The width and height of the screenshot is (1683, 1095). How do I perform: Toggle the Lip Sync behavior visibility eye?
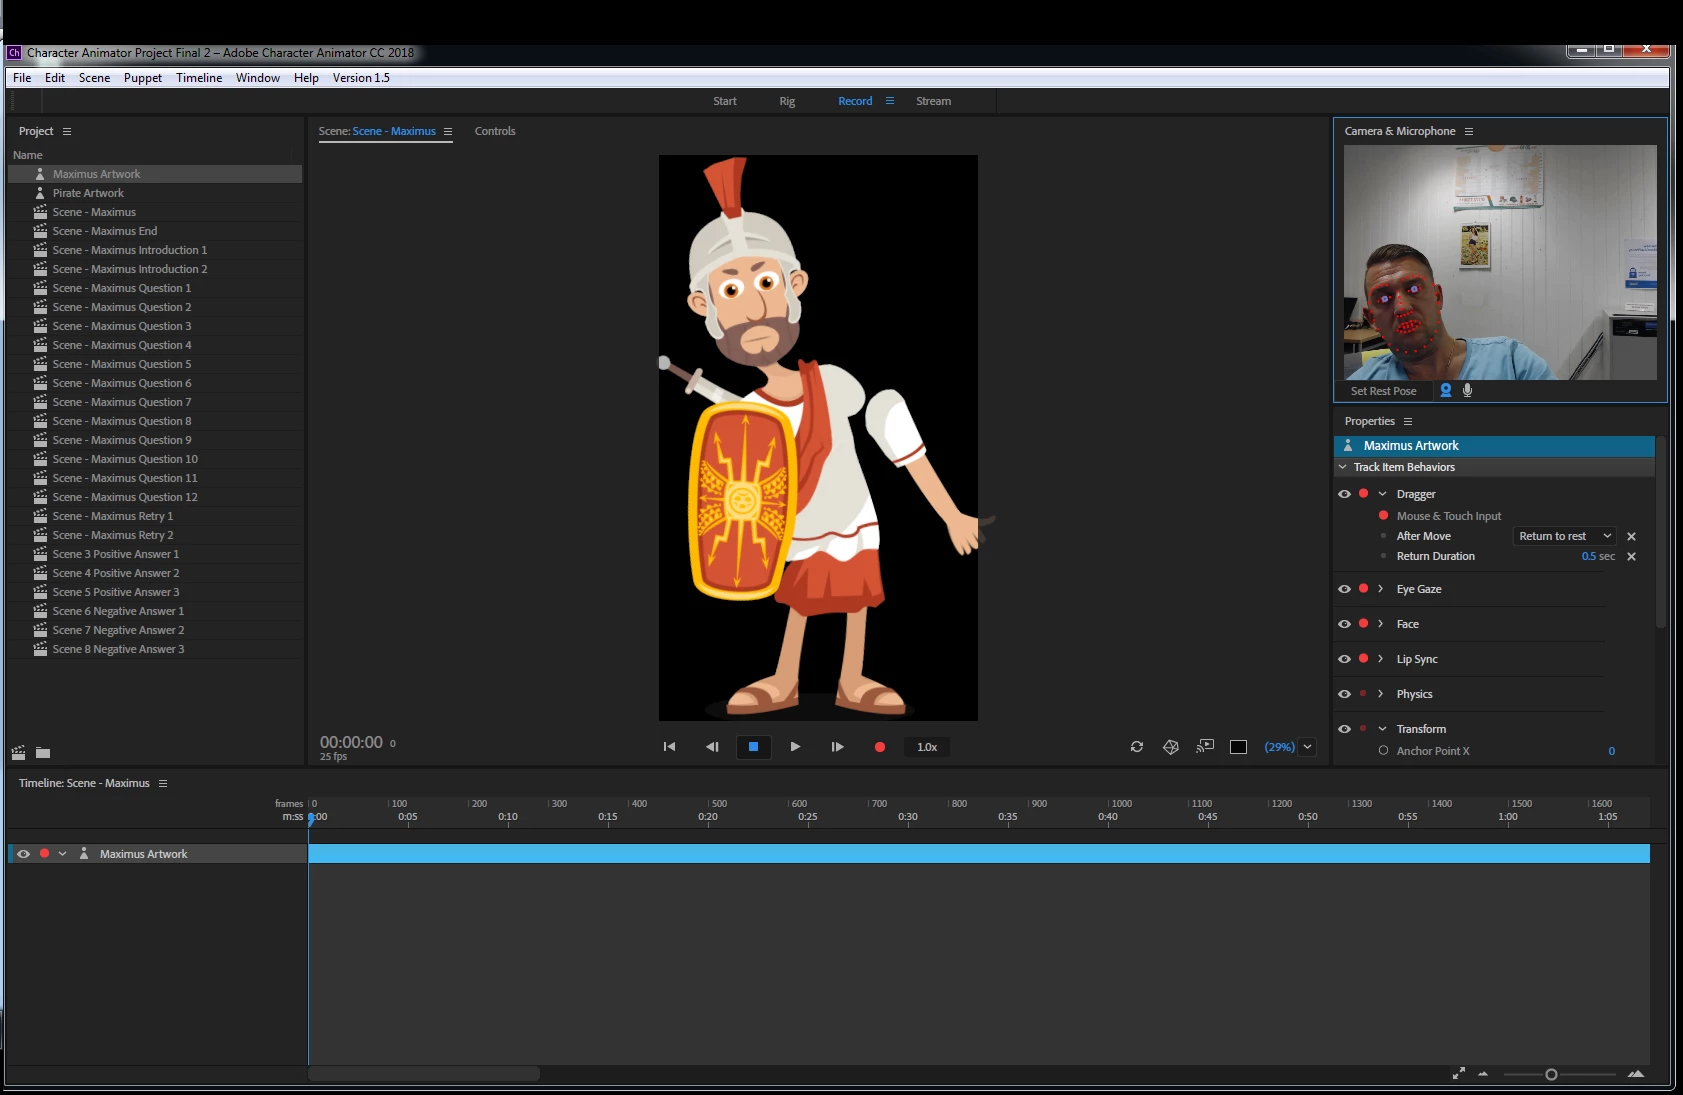(x=1345, y=659)
